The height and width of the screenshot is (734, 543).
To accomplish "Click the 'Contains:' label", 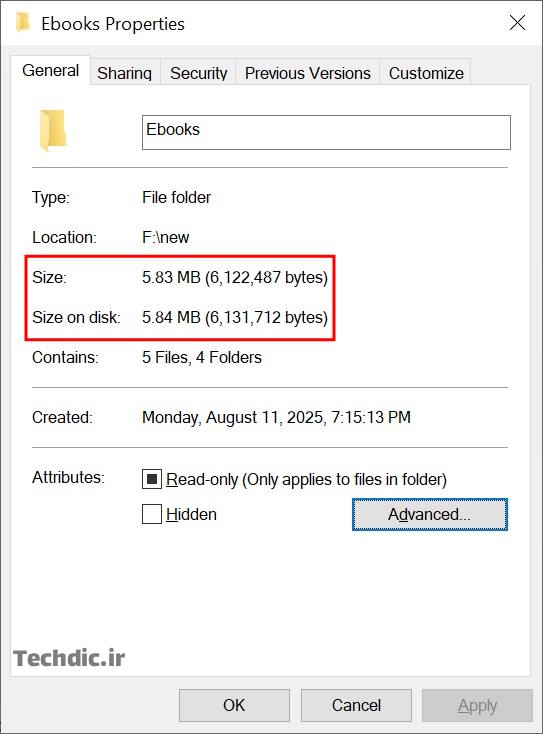I will pyautogui.click(x=65, y=358).
